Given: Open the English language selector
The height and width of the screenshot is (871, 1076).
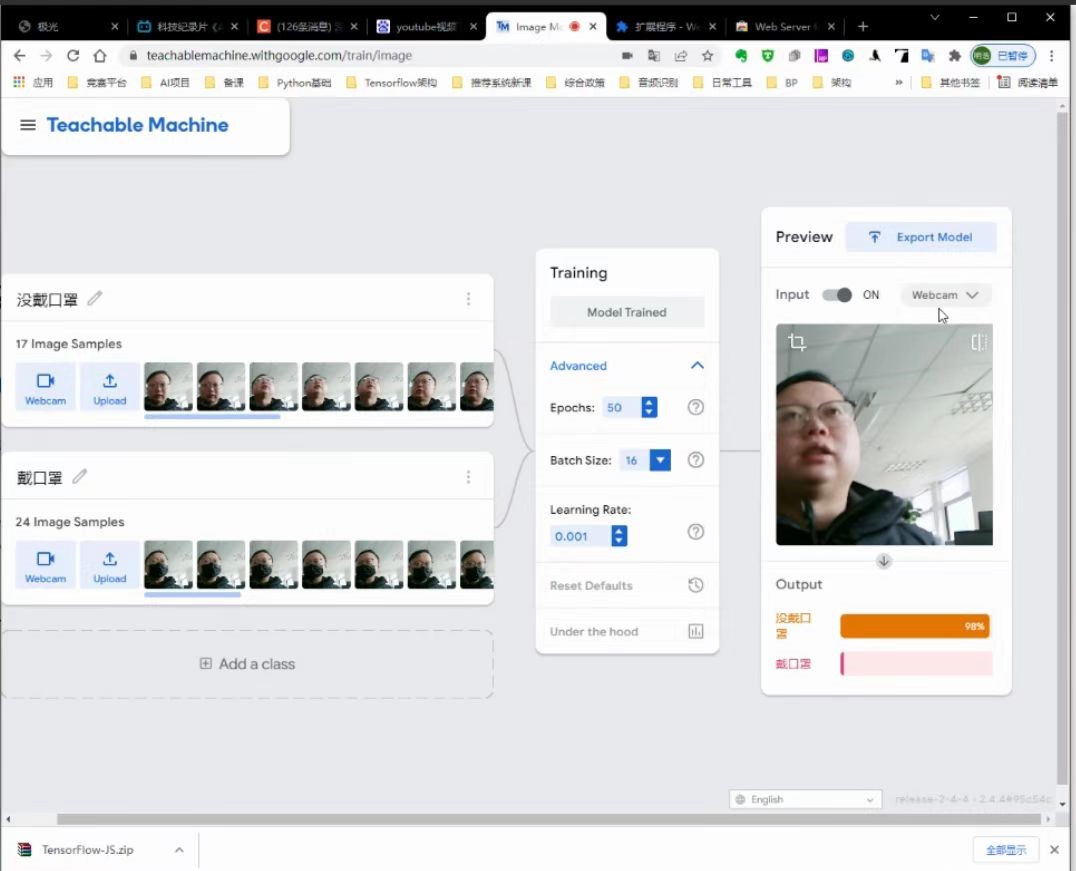Looking at the screenshot, I should point(805,799).
